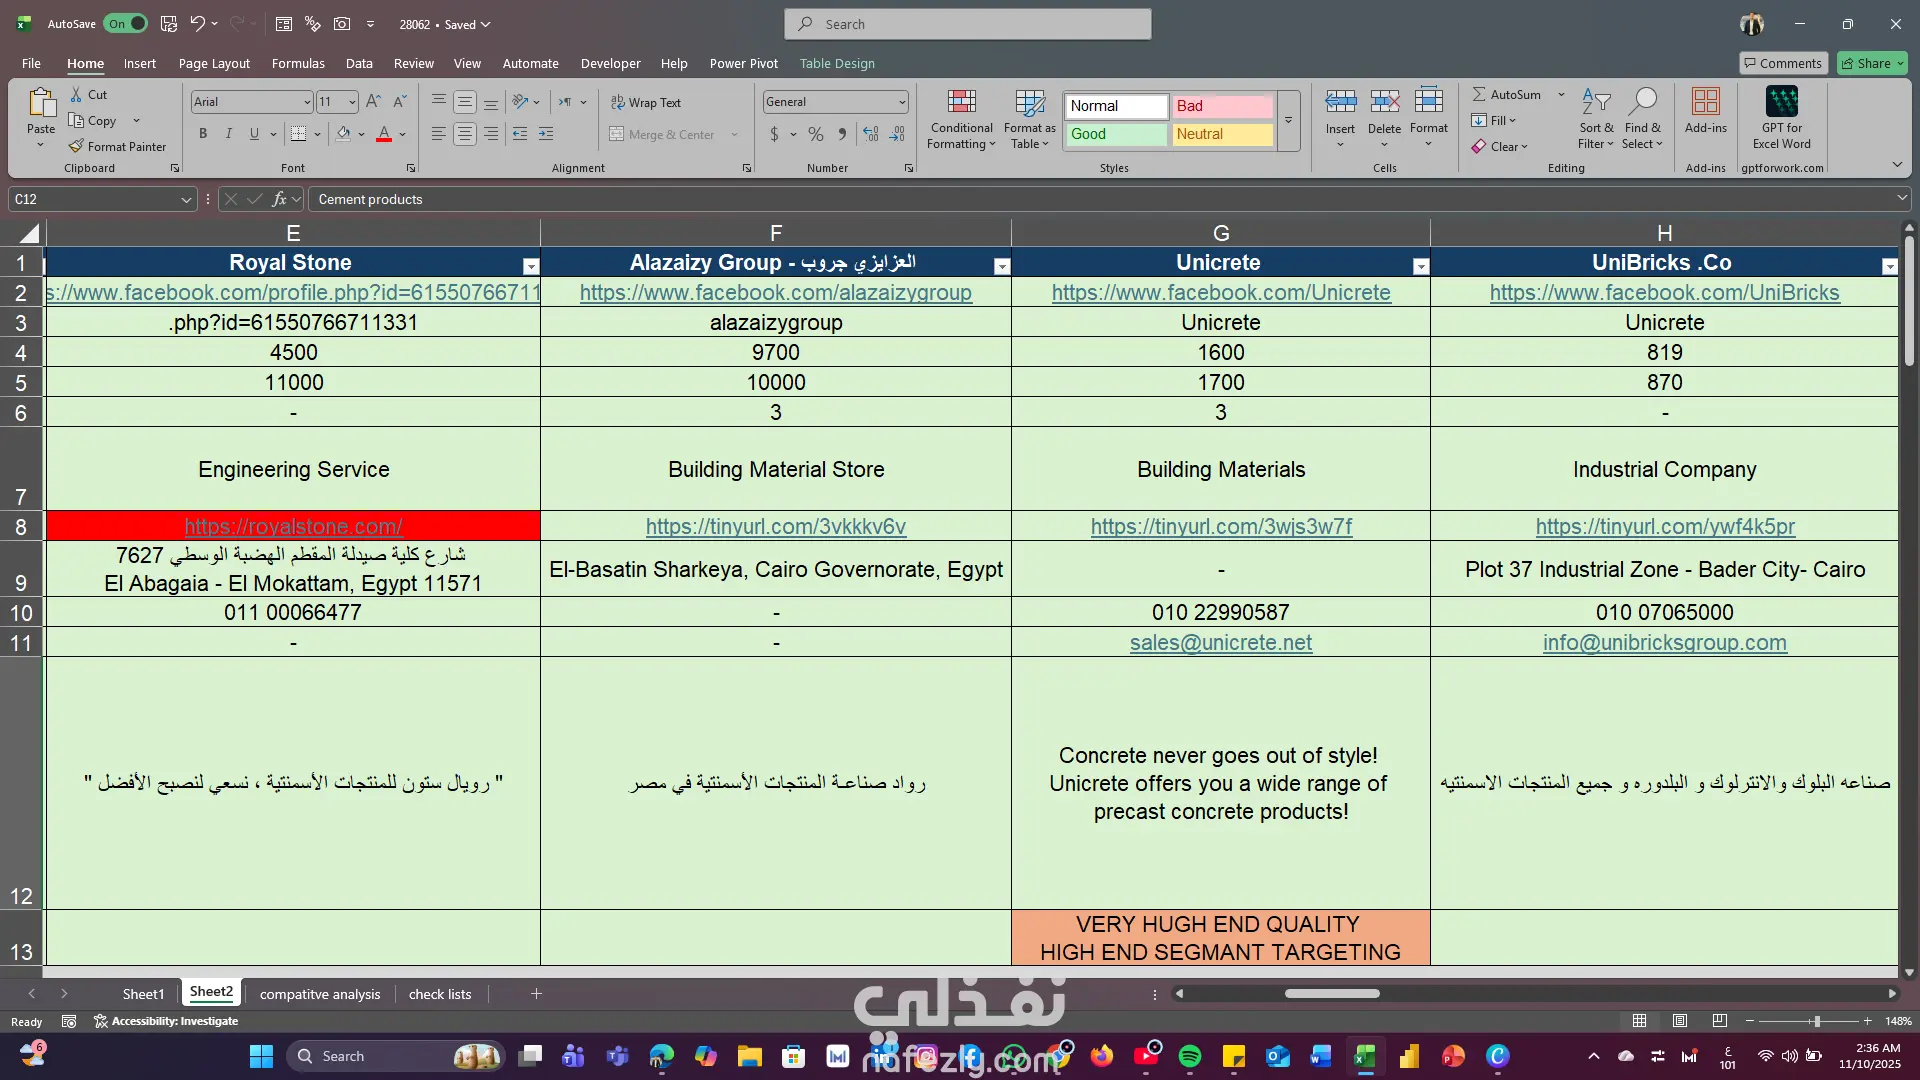Click the zoom slider handle
This screenshot has height=1080, width=1920.
click(x=1816, y=1021)
